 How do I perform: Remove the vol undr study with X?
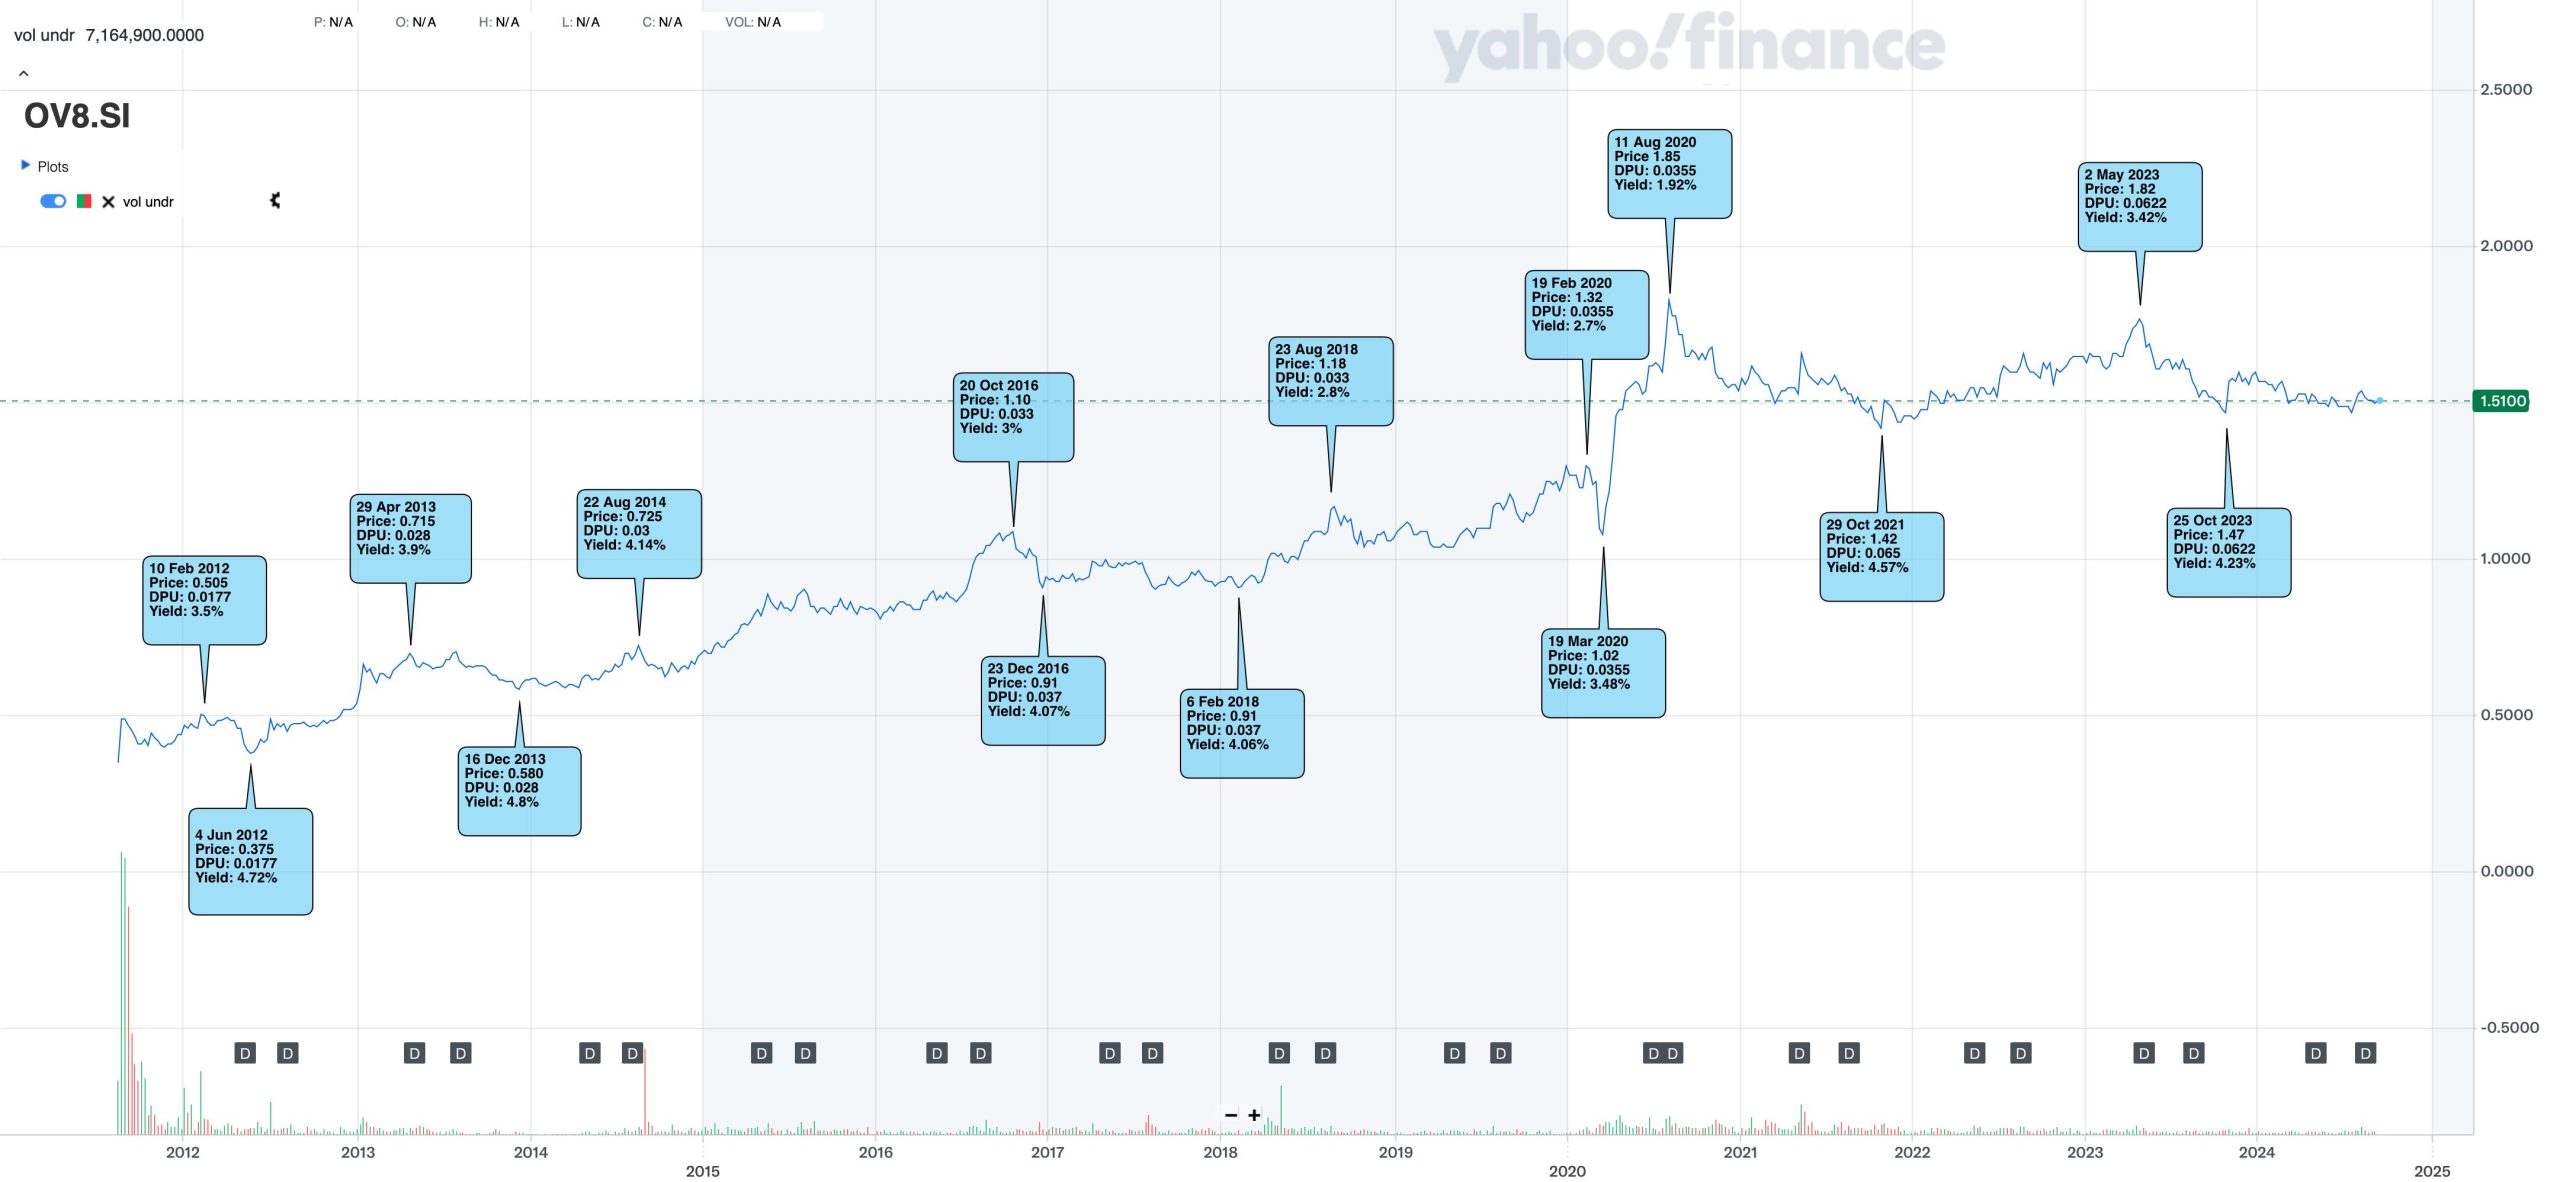(108, 202)
